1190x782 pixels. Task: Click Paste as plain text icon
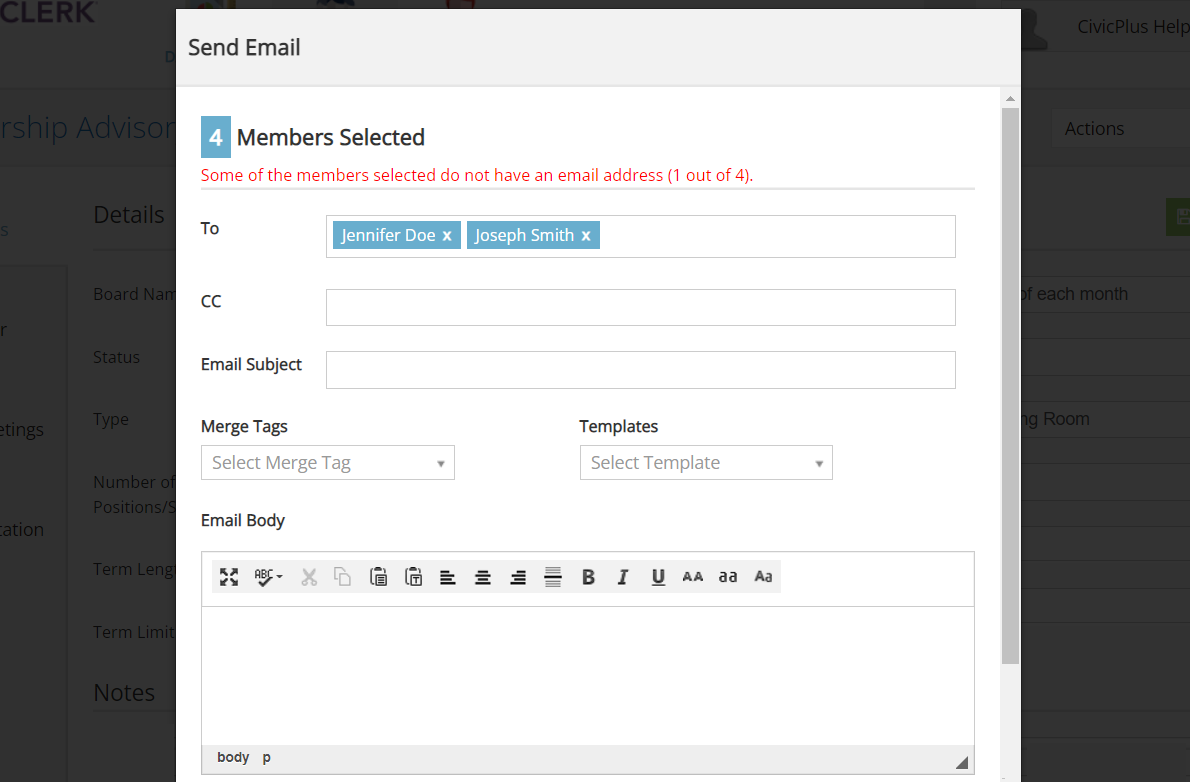click(413, 577)
